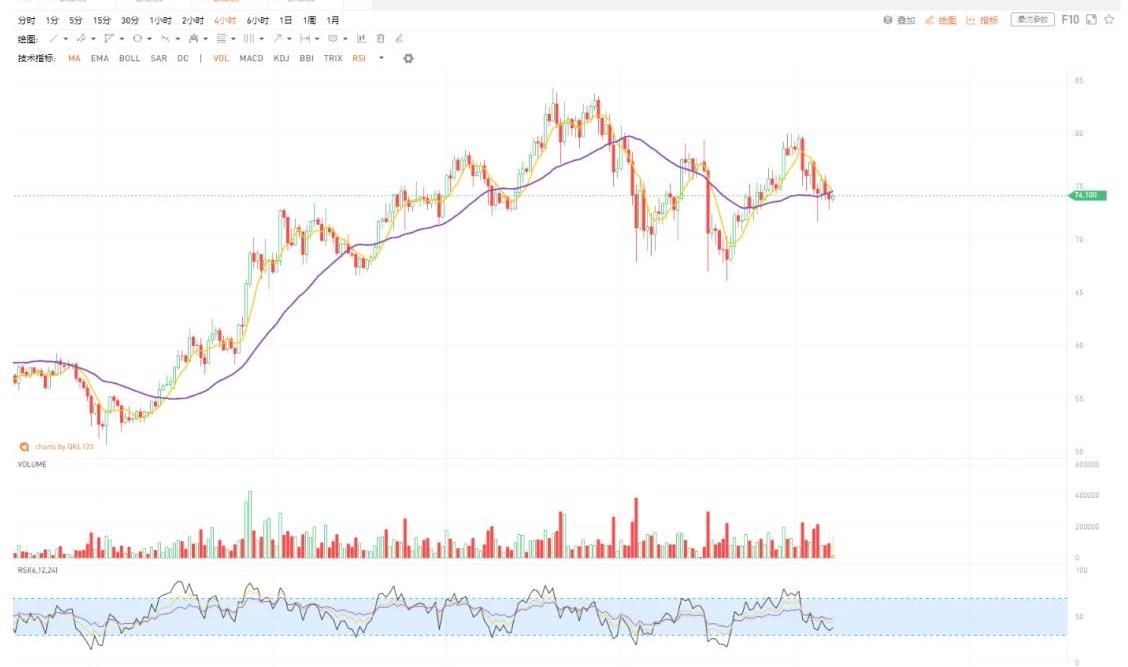1128x667 pixels.
Task: Open dropdown arrow next to line tool
Action: 66,39
